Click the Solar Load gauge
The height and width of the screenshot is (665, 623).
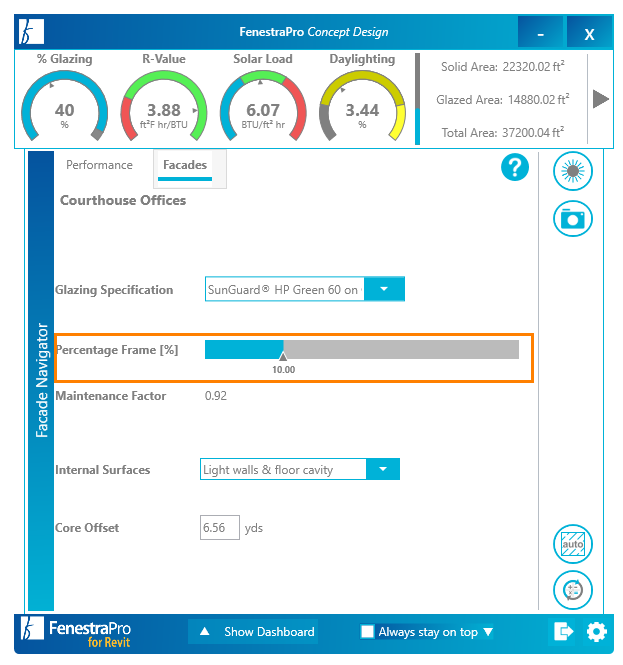pos(263,105)
